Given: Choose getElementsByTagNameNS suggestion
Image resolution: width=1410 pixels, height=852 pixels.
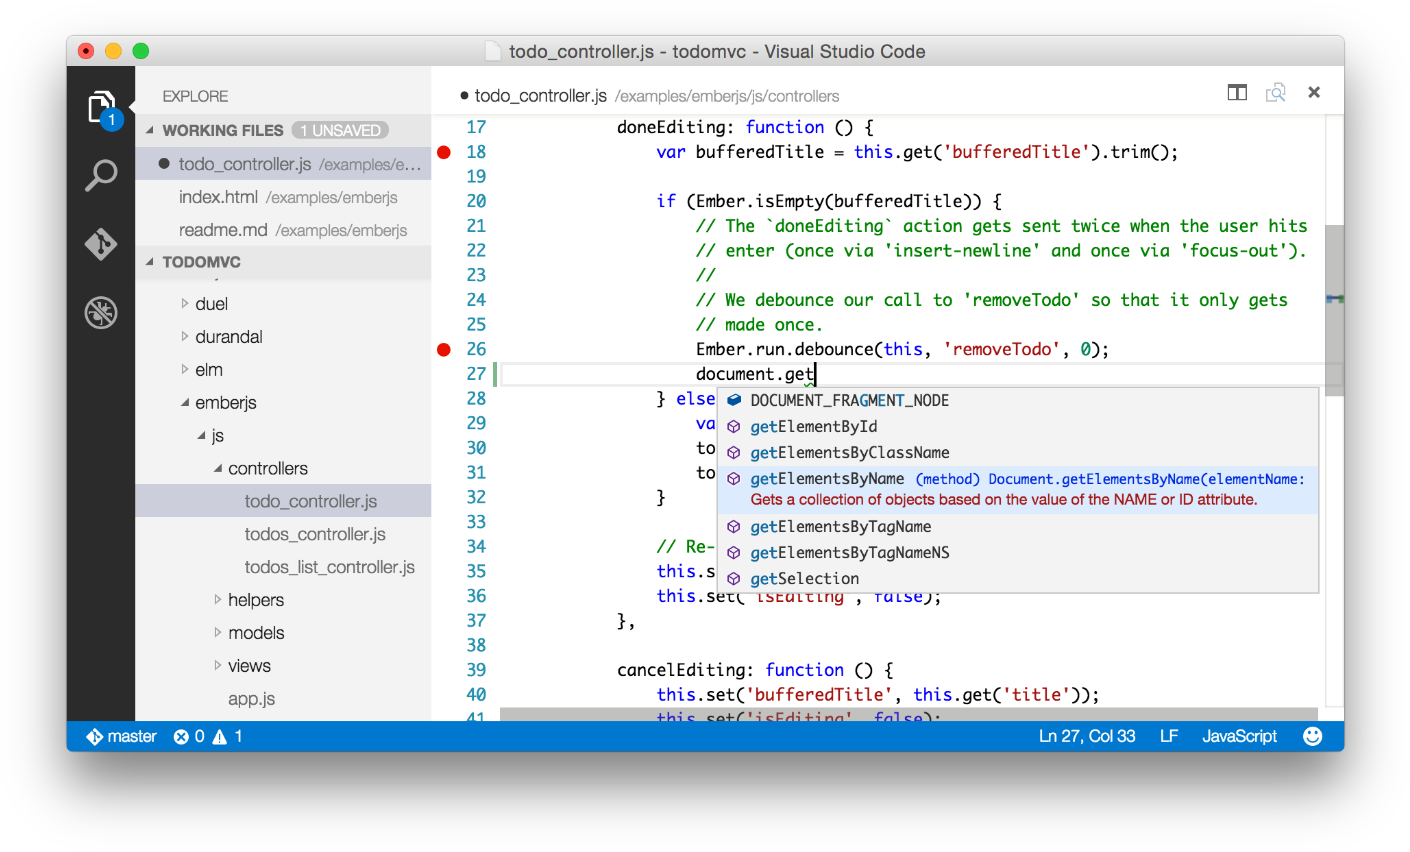Looking at the screenshot, I should (1017, 552).
